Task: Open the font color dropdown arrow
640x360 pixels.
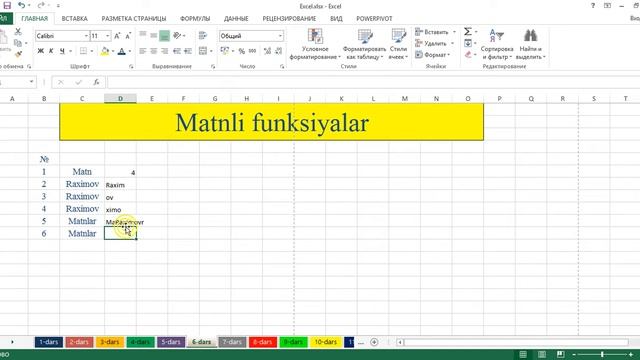Action: click(129, 51)
